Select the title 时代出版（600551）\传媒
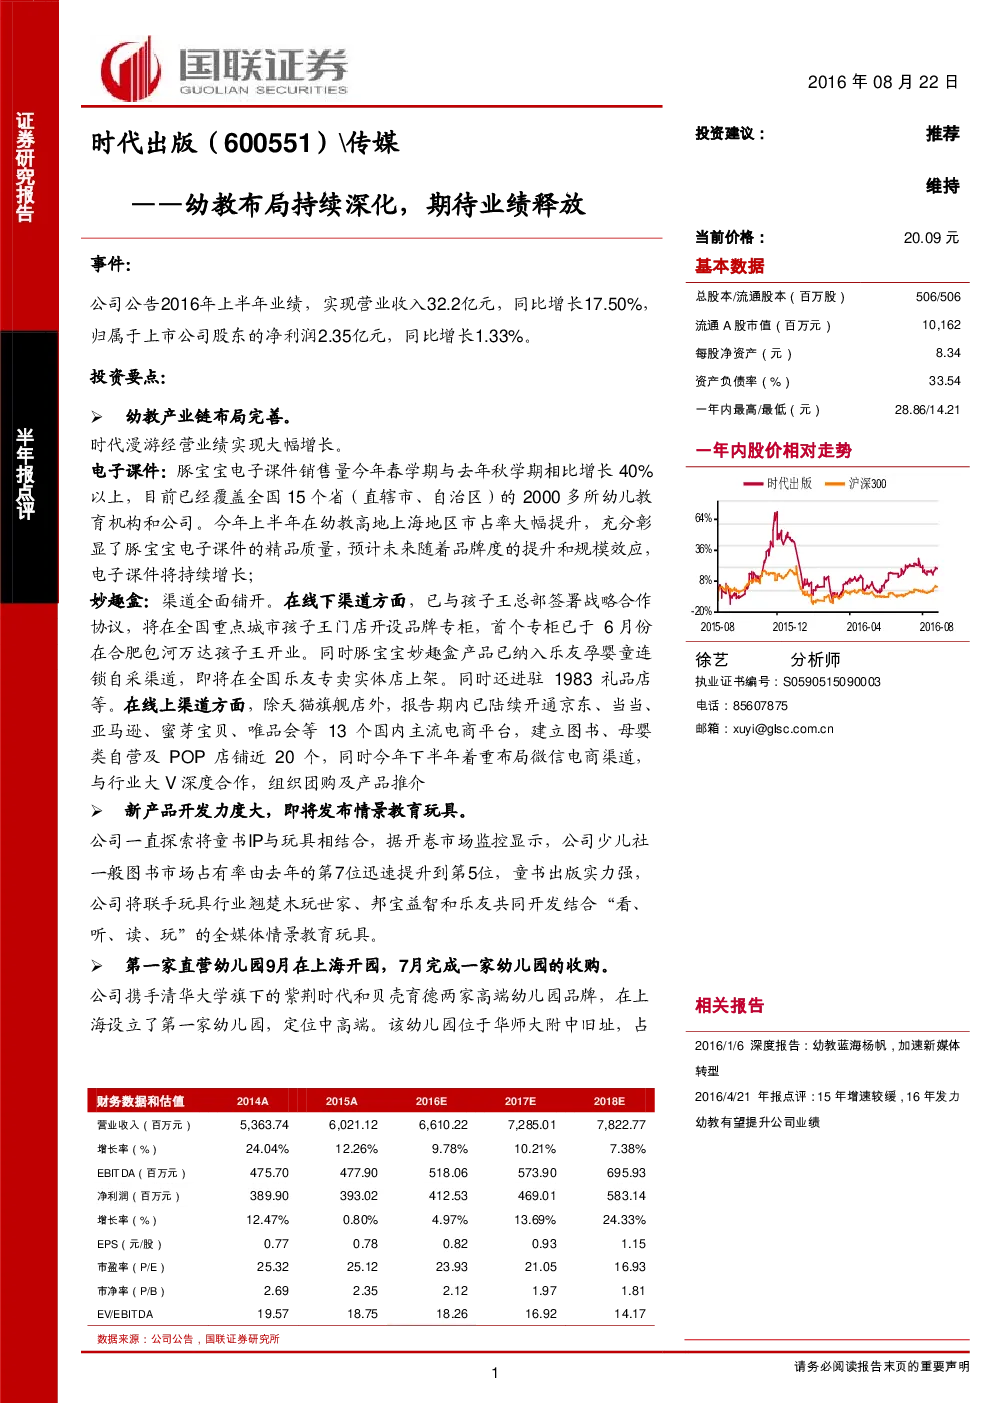Screen dimensions: 992x1403 (245, 143)
